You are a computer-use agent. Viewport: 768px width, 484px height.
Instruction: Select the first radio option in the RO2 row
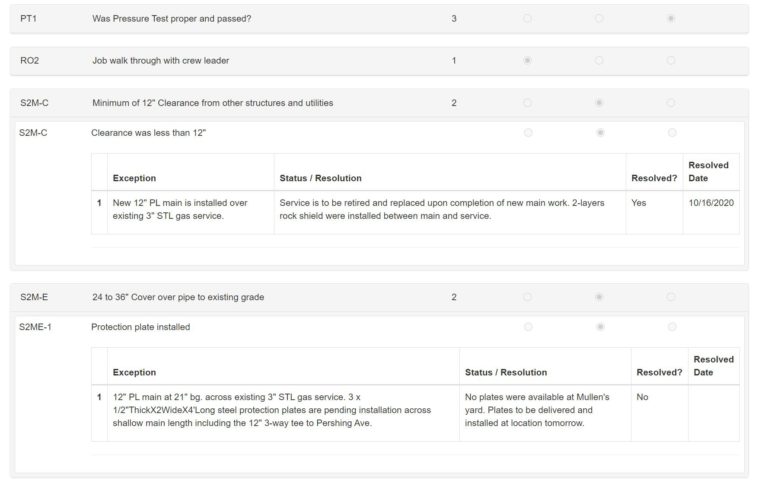coord(527,60)
